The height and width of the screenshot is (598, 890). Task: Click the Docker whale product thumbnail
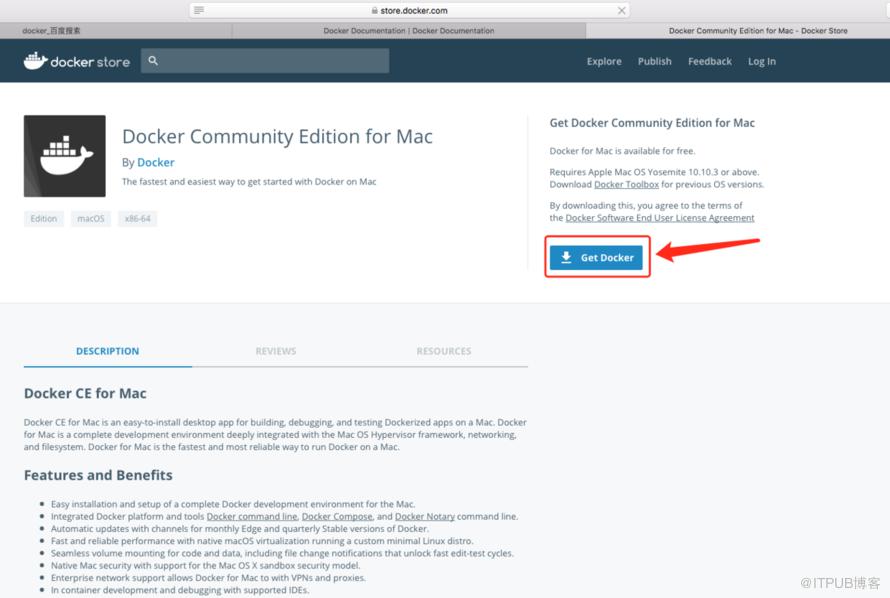65,156
